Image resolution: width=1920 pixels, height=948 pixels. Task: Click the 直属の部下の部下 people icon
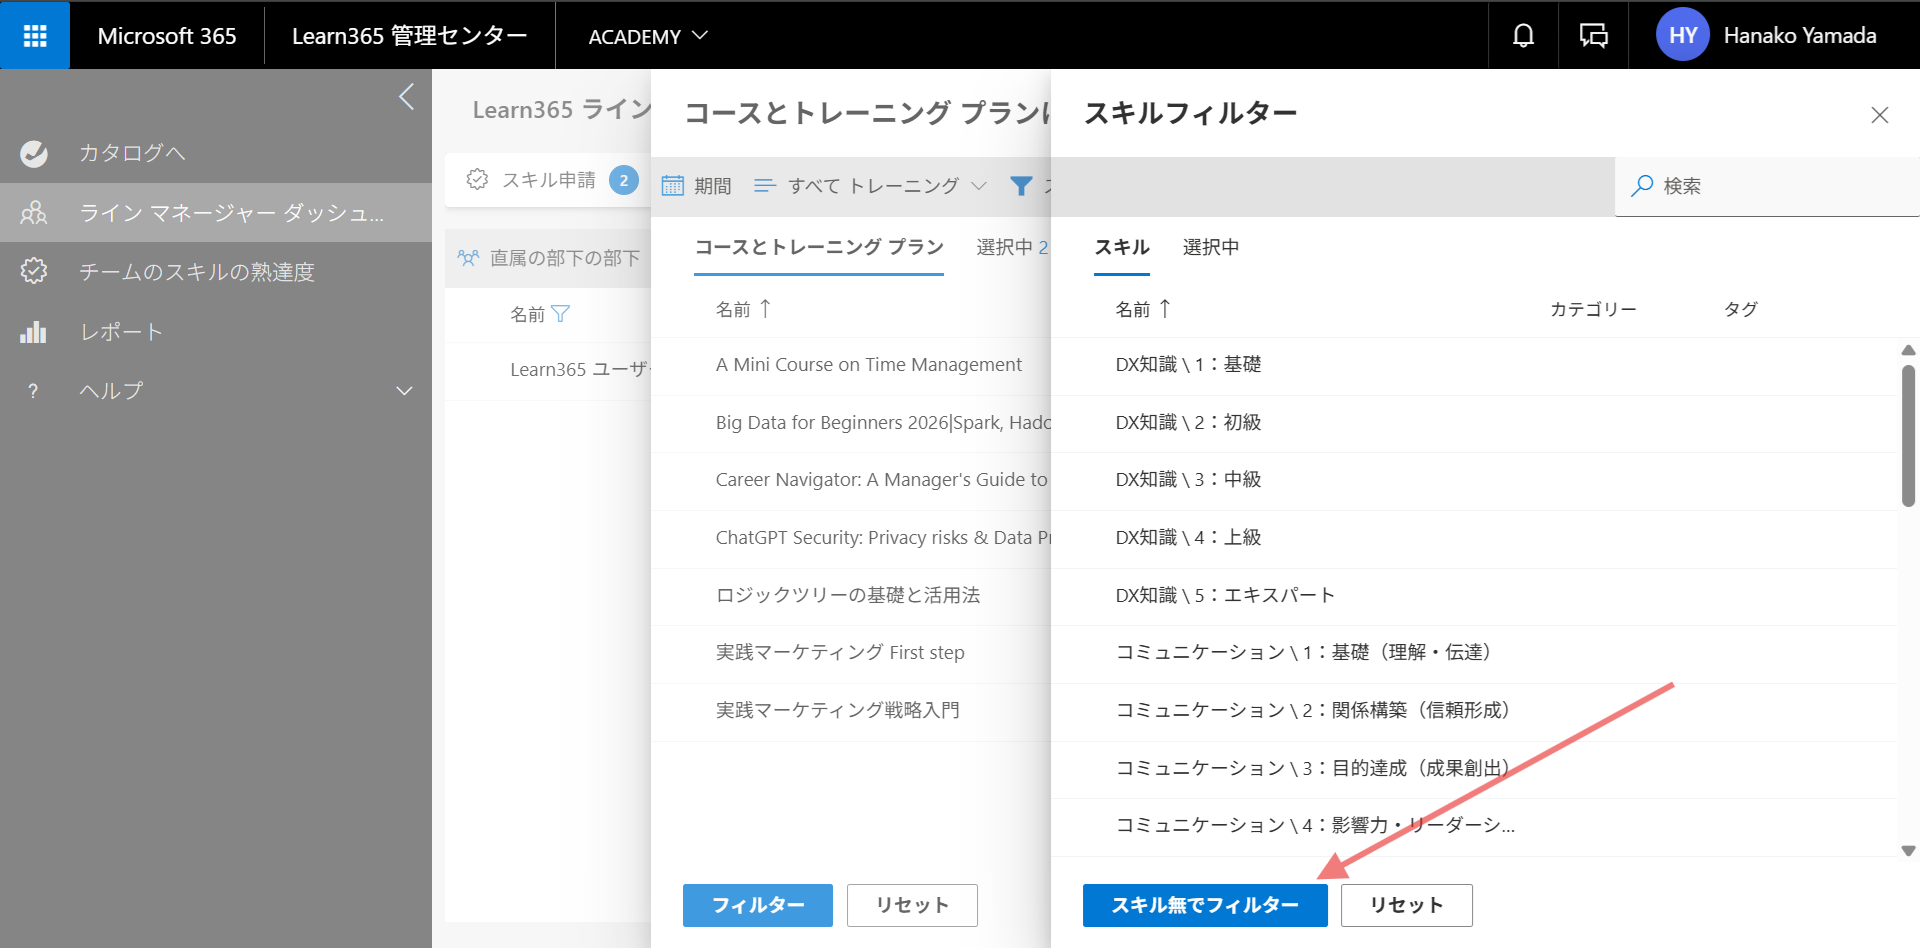click(x=468, y=257)
